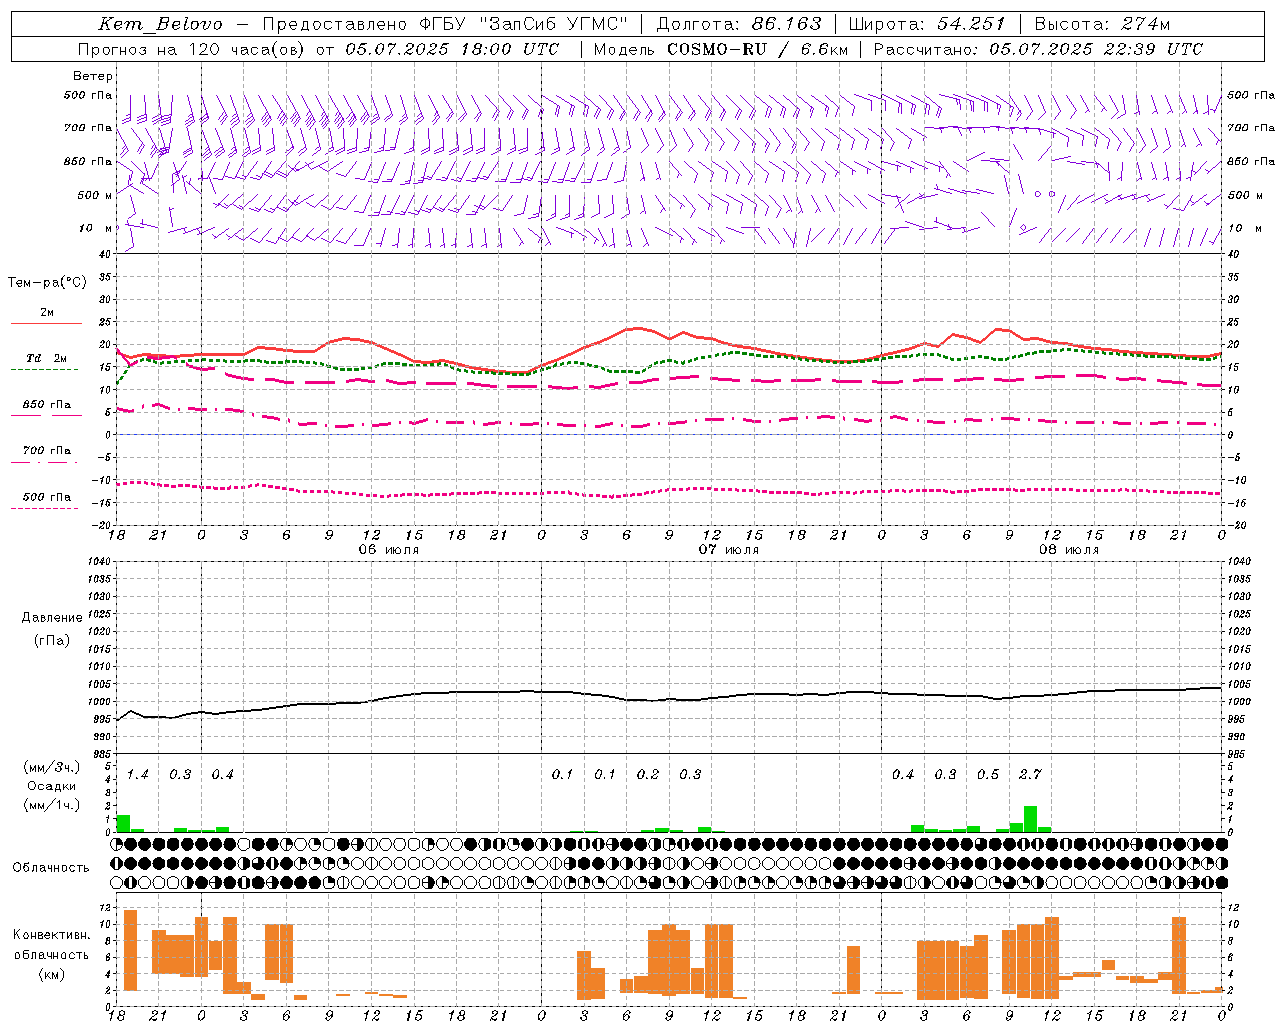The height and width of the screenshot is (1024, 1280).
Task: Click the forecast start time 05.07.2025 18:00 UTC
Action: tap(452, 49)
